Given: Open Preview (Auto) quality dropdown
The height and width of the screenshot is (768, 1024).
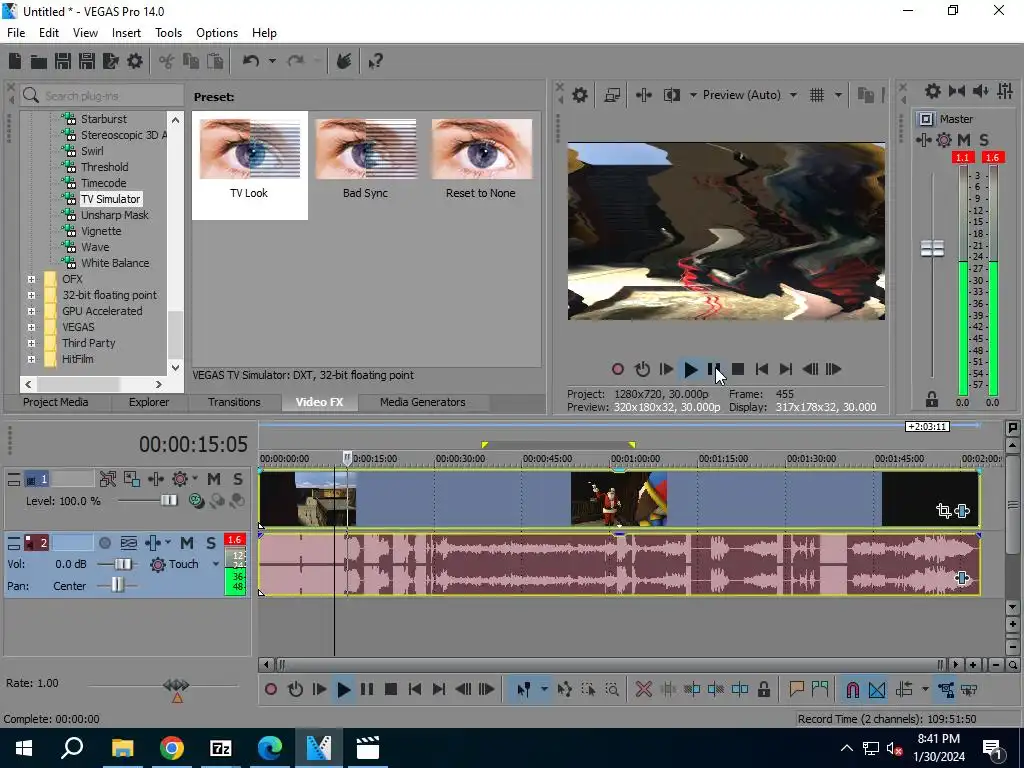Looking at the screenshot, I should click(x=793, y=95).
